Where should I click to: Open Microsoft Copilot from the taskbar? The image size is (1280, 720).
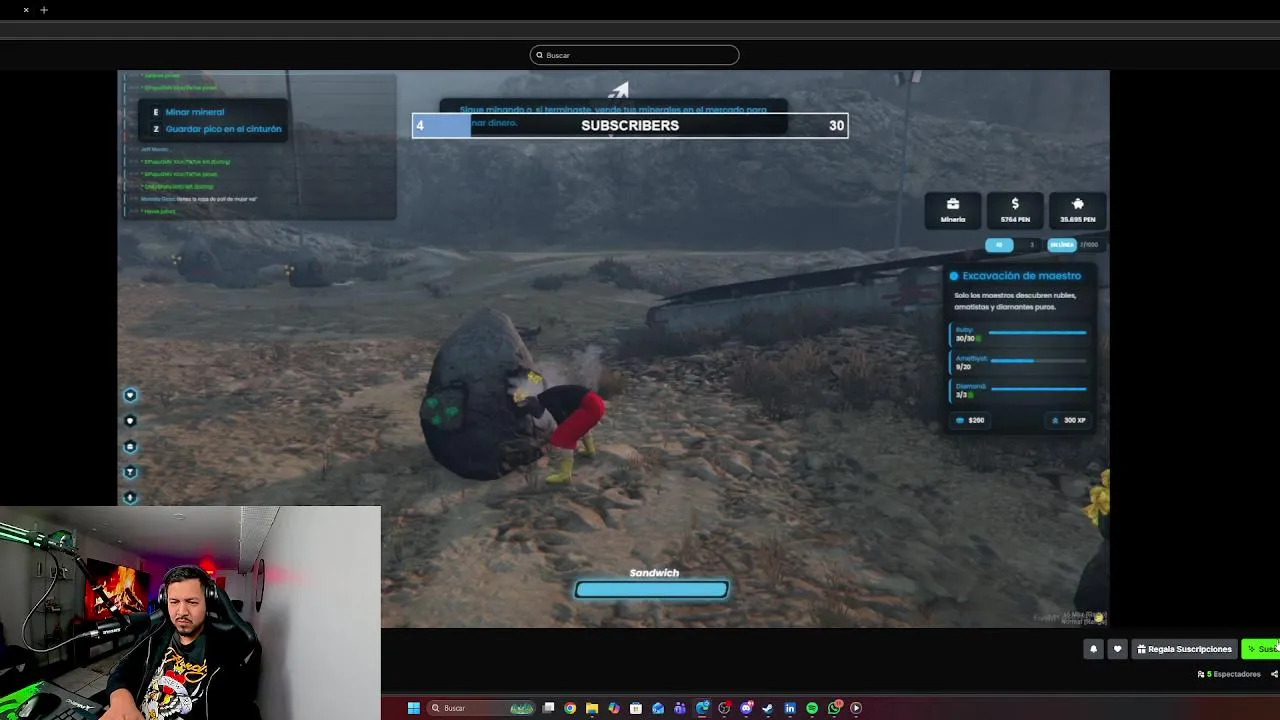pyautogui.click(x=614, y=708)
